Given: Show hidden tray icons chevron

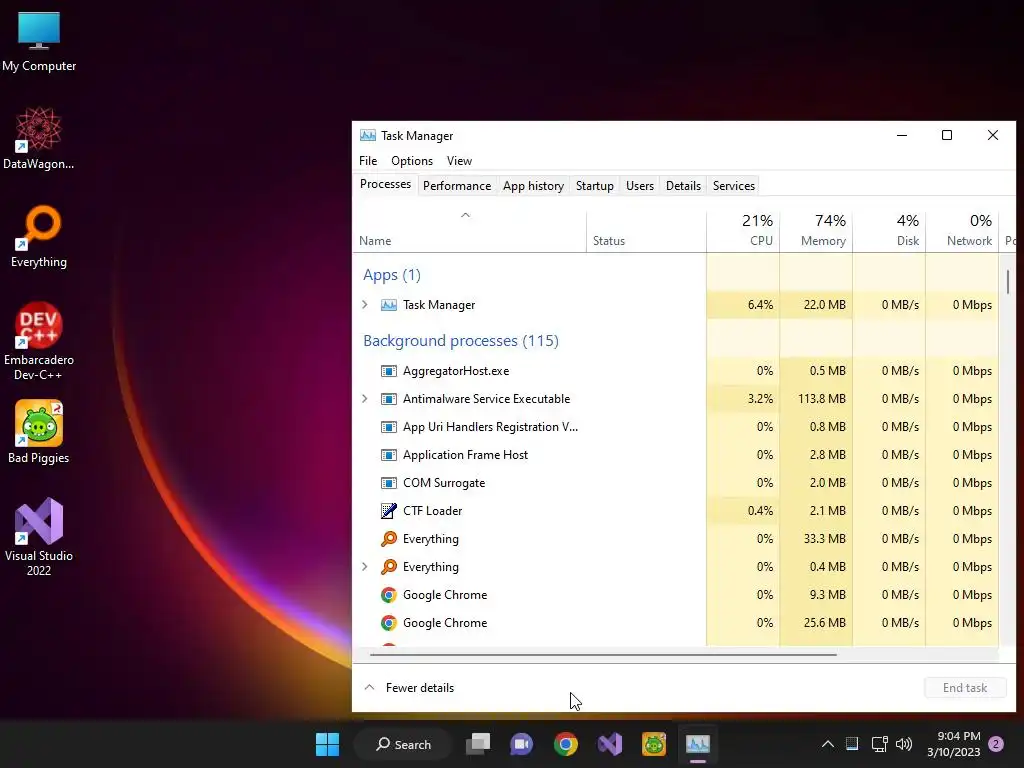Looking at the screenshot, I should click(x=827, y=744).
